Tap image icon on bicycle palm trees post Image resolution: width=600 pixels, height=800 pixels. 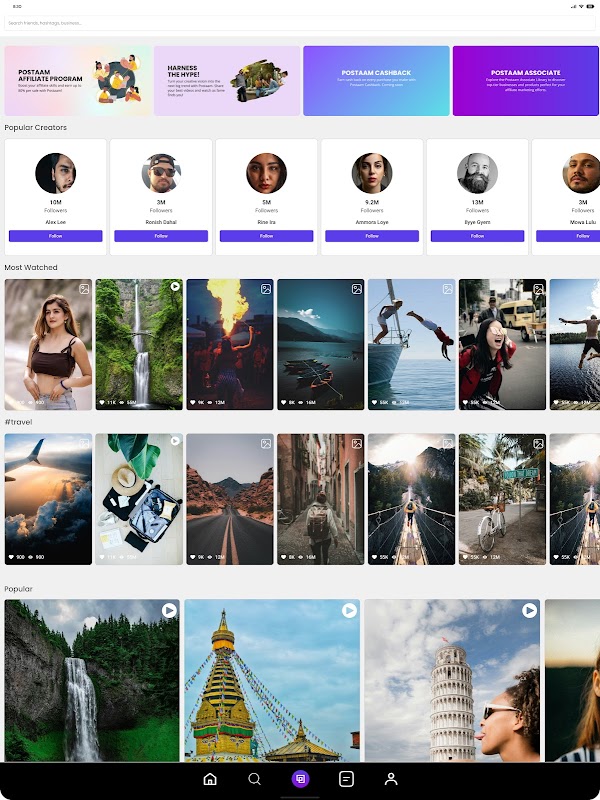538,444
